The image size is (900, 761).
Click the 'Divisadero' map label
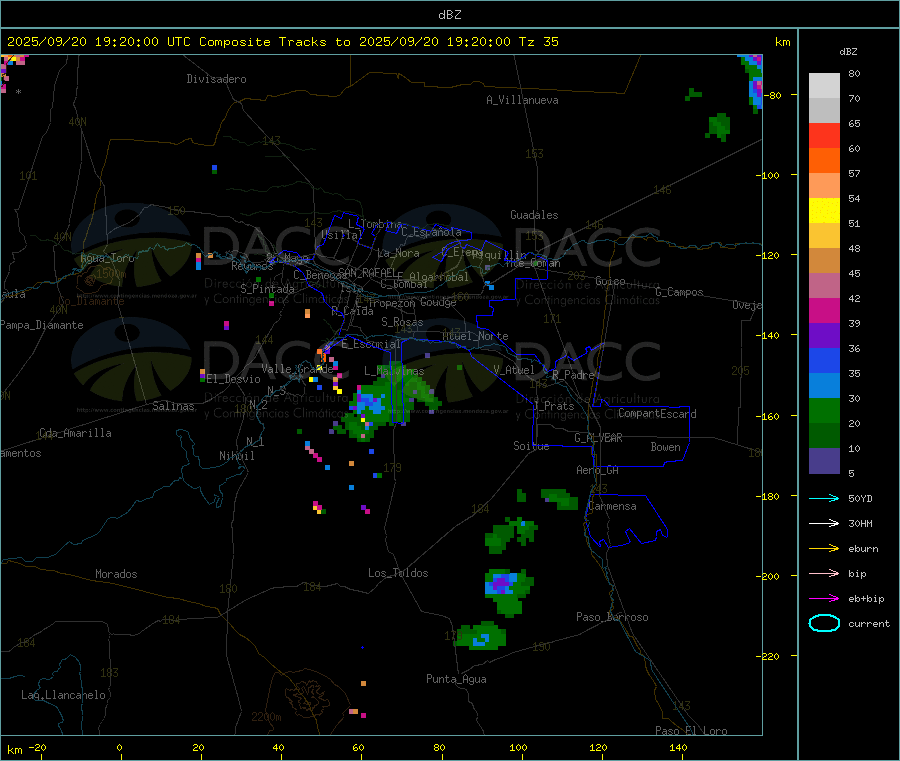click(x=216, y=79)
